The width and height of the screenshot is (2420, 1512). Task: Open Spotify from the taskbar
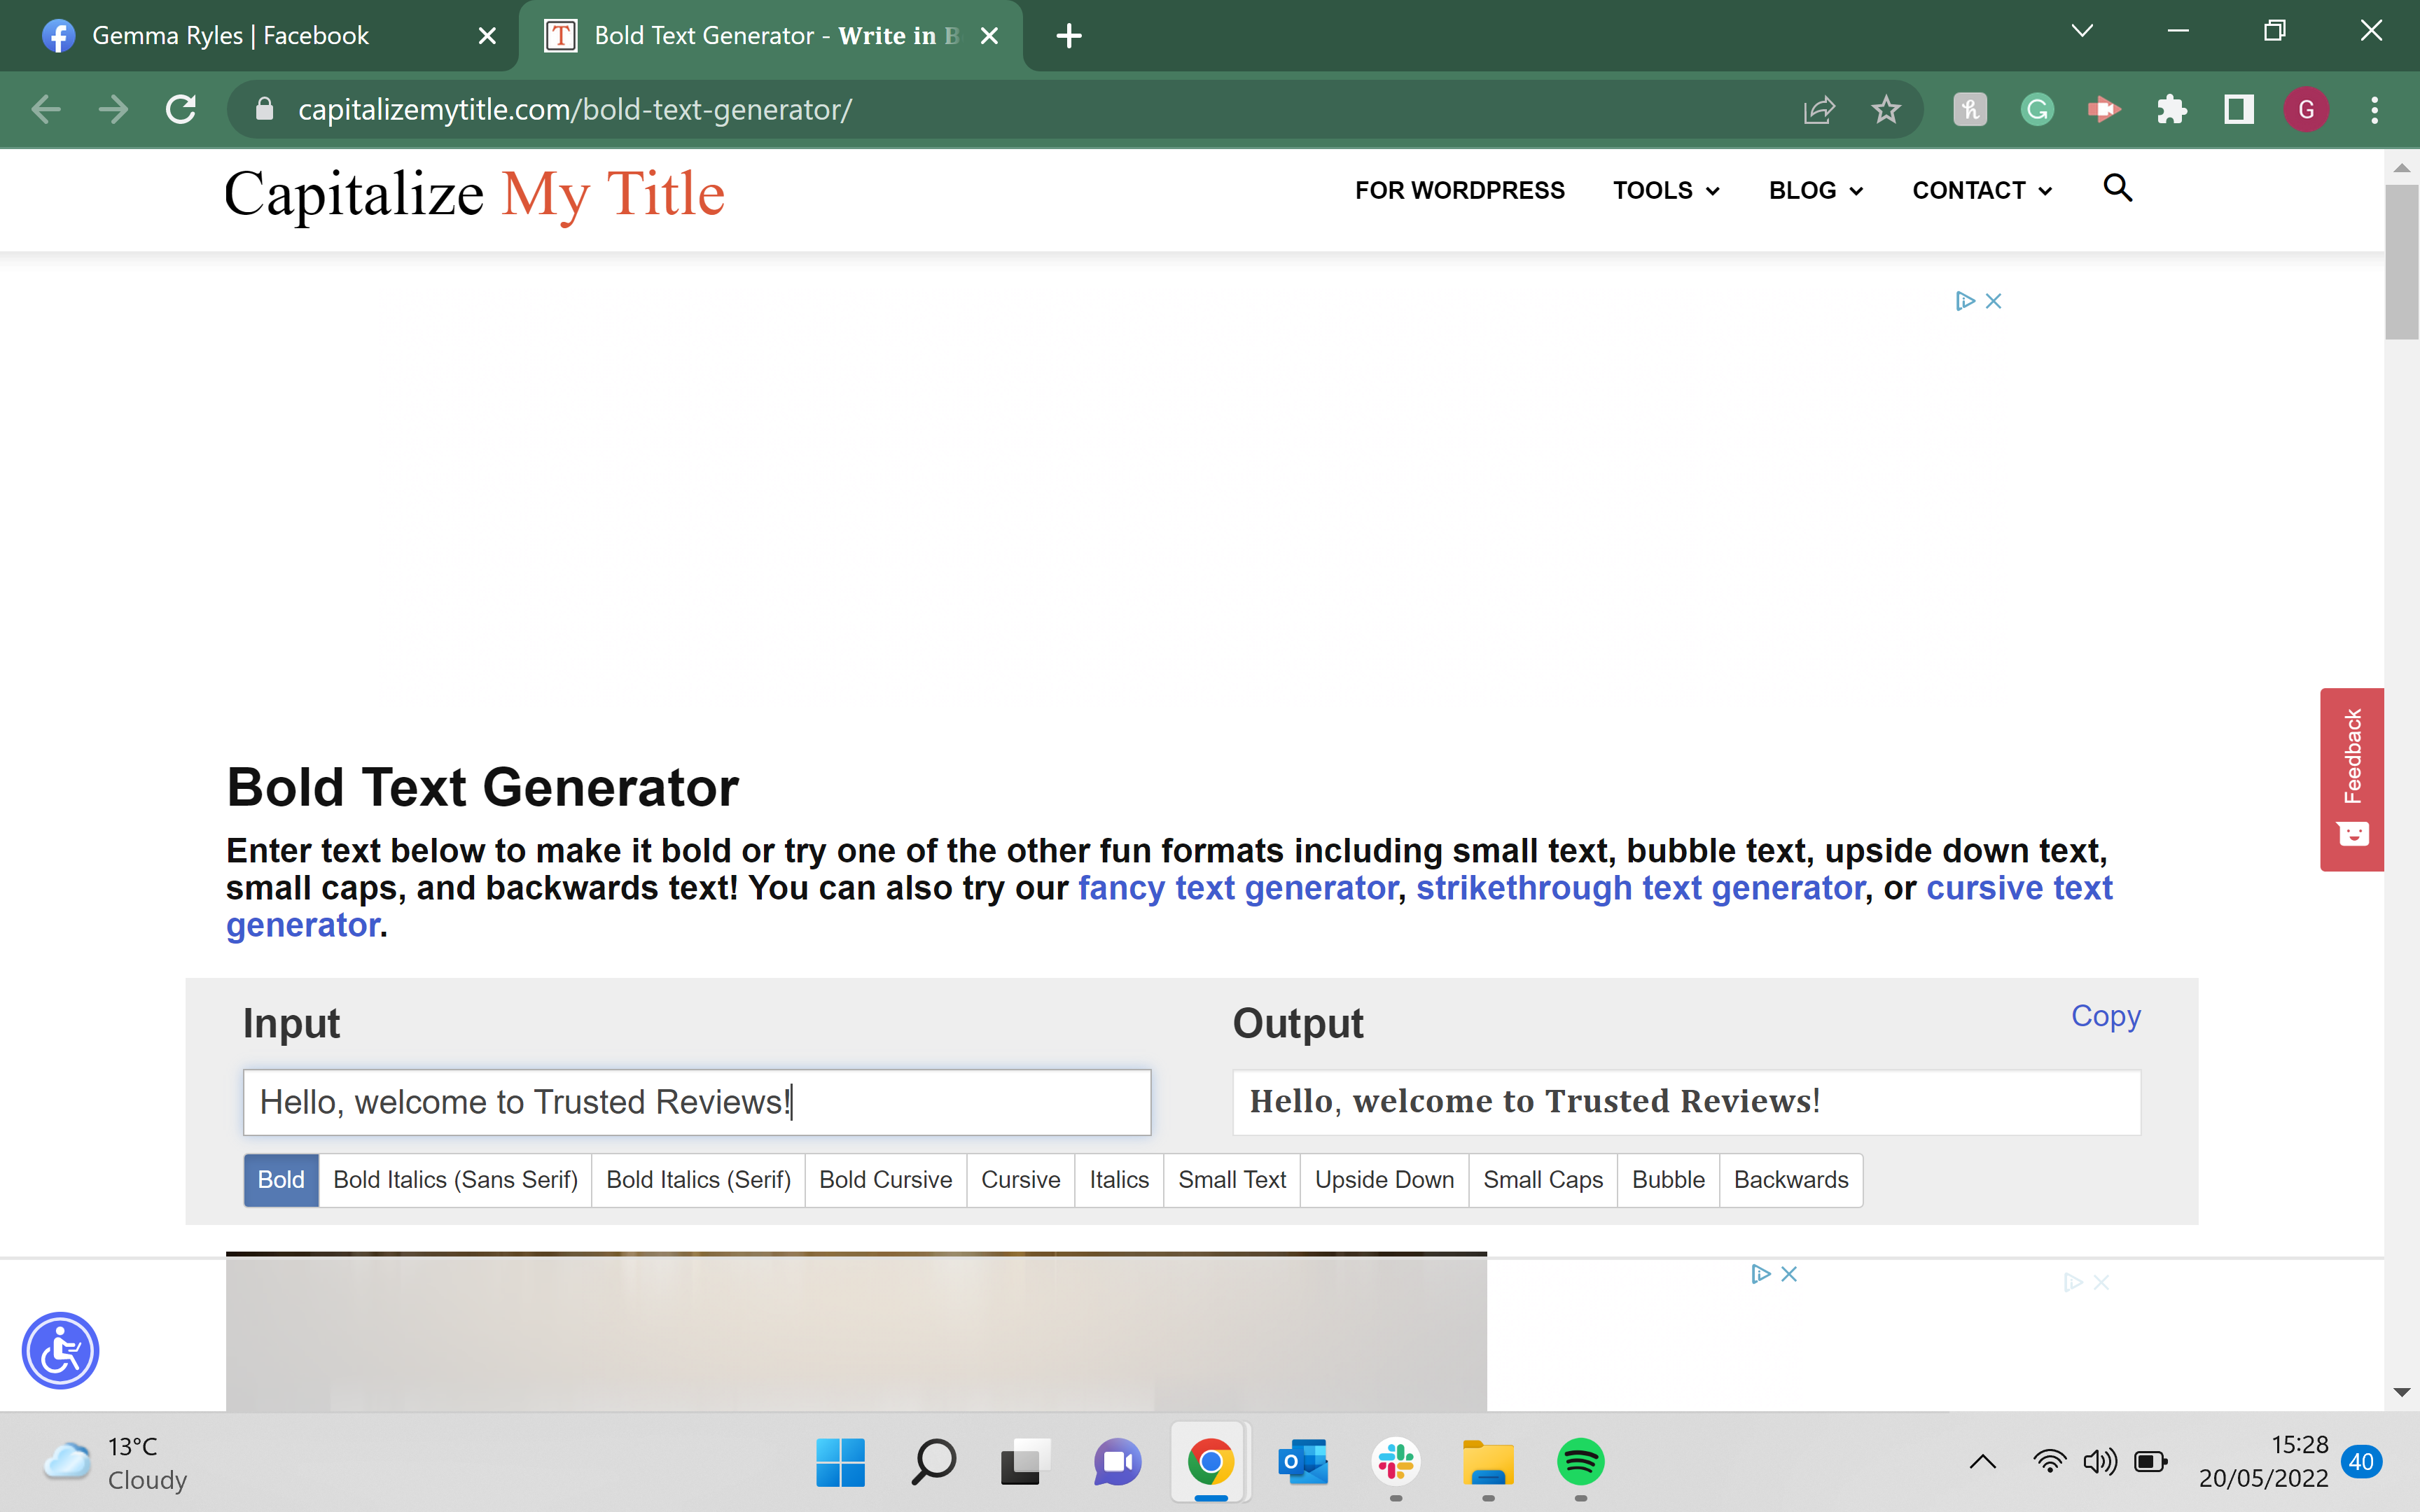coord(1580,1462)
